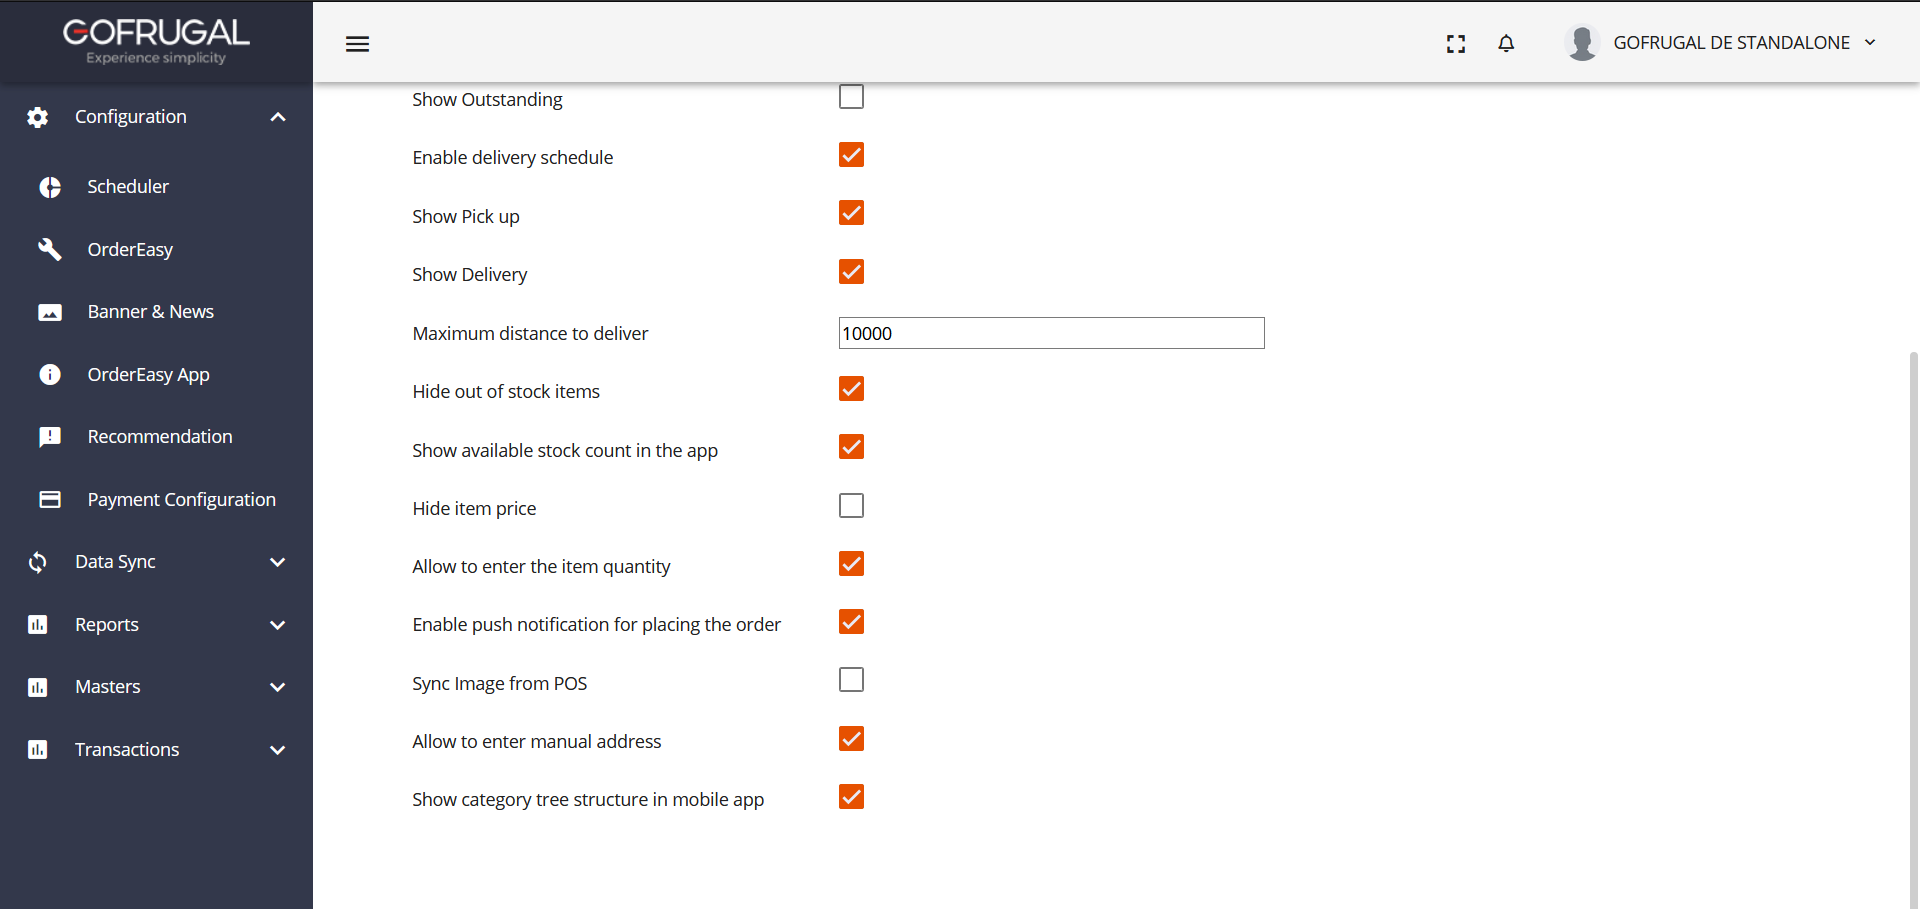Click the Scheduler pie-chart icon

[50, 187]
